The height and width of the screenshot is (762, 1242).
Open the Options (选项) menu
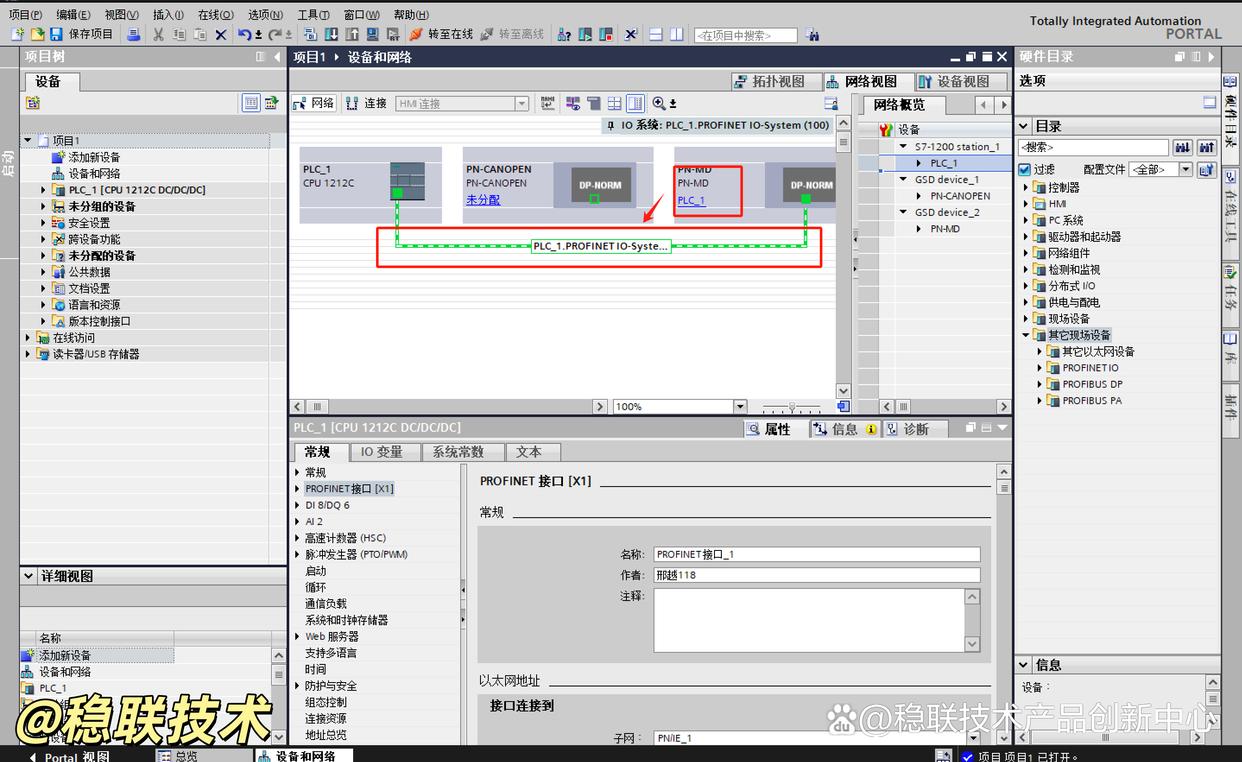click(x=265, y=14)
